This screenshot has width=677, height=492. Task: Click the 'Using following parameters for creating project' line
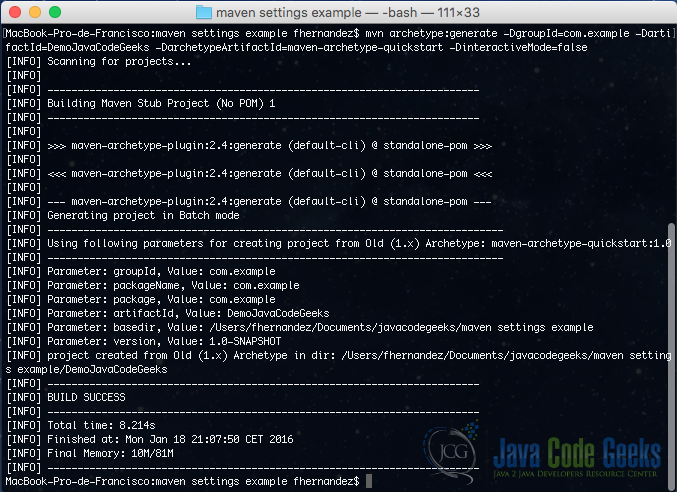(339, 243)
